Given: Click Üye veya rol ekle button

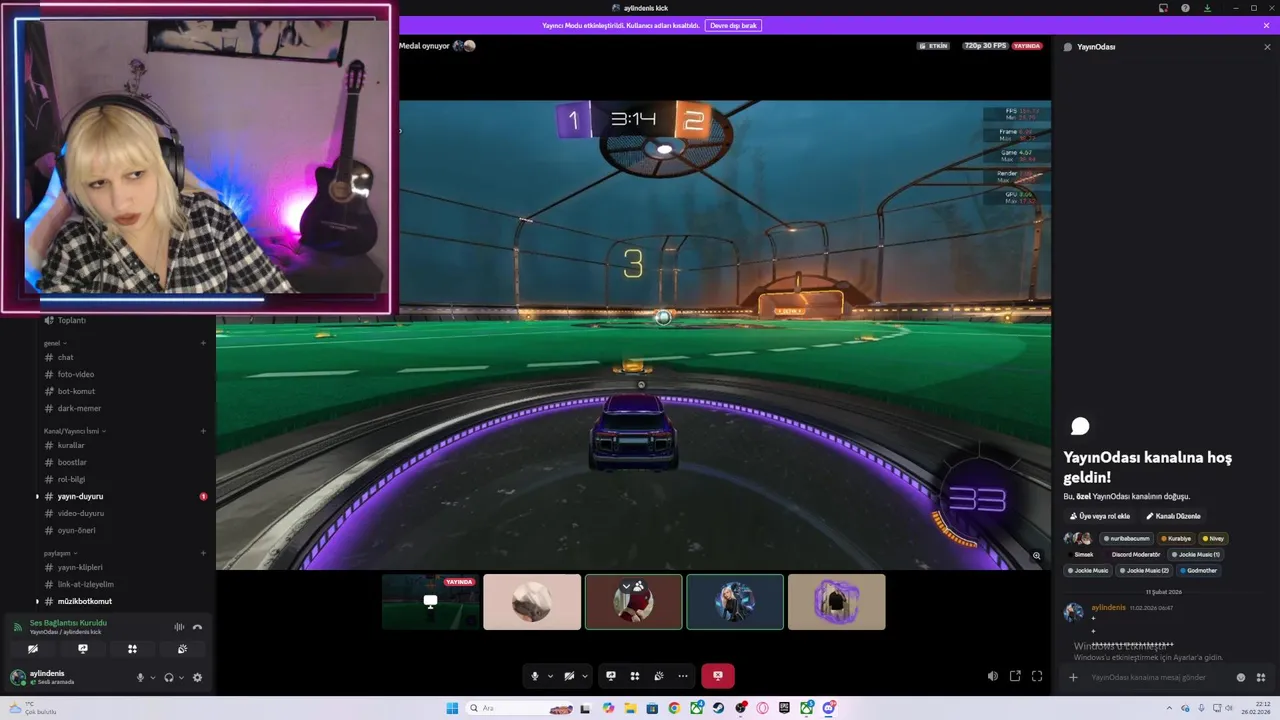Looking at the screenshot, I should pyautogui.click(x=1100, y=516).
